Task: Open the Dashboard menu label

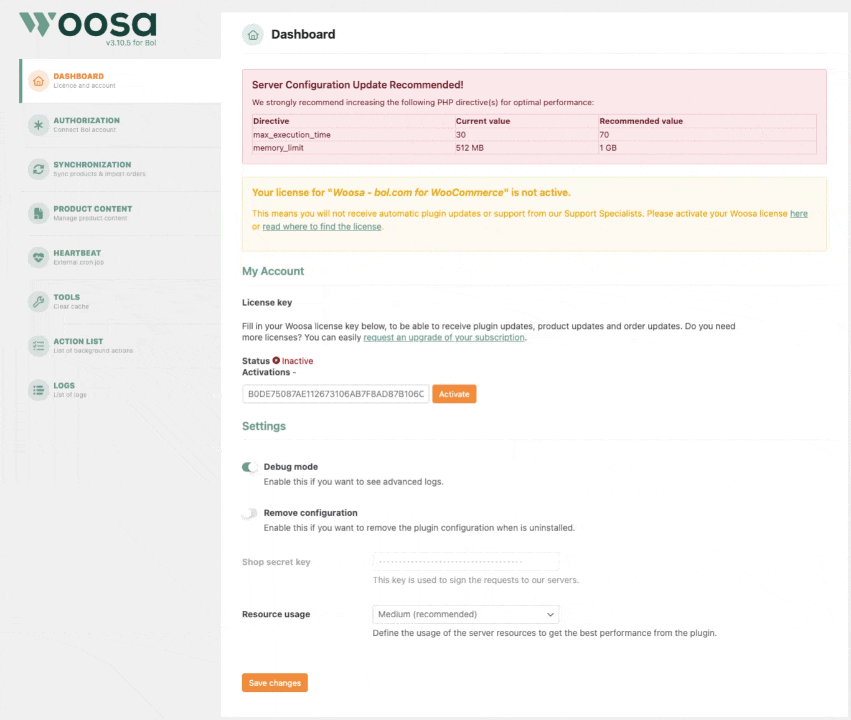Action: tap(79, 76)
